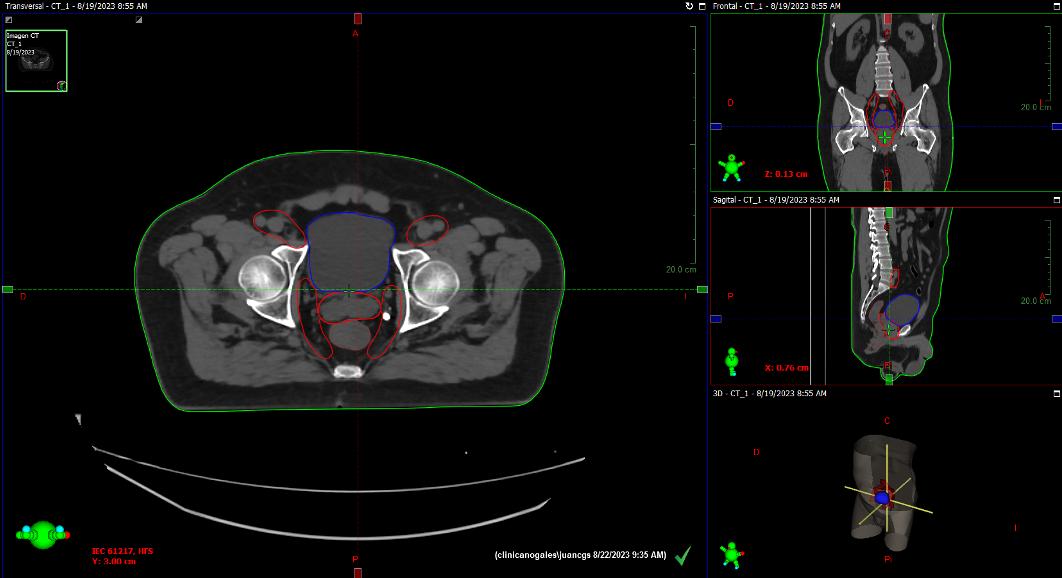Screen dimensions: 1062x578
Task: Click the left blue plane handle in Frontal view
Action: point(716,127)
